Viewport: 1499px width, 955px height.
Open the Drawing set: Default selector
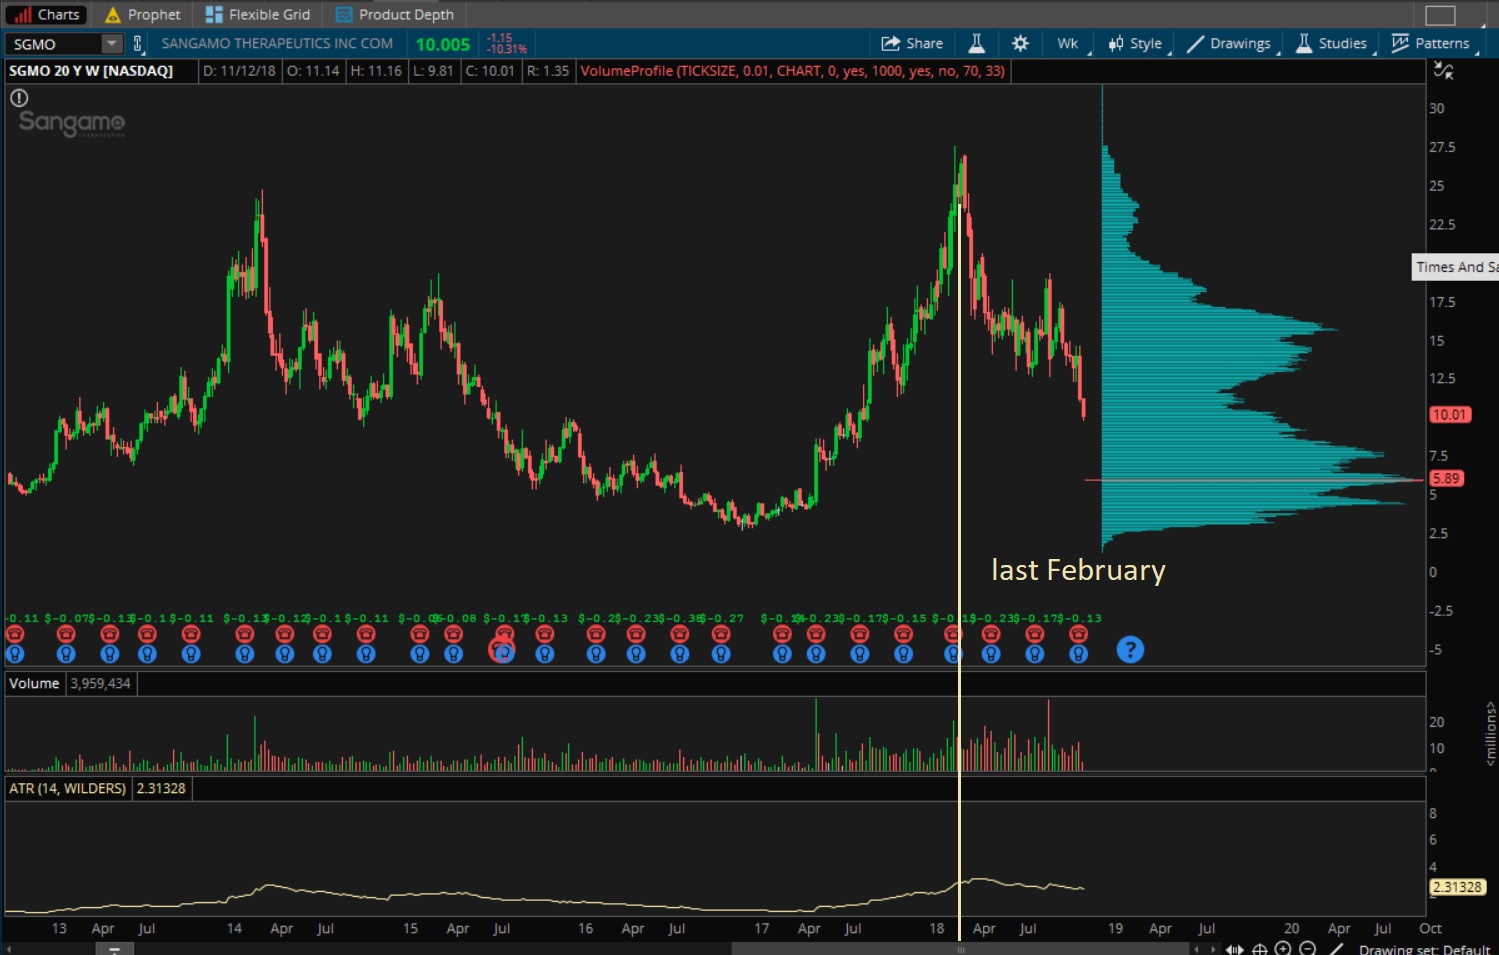[x=1424, y=949]
